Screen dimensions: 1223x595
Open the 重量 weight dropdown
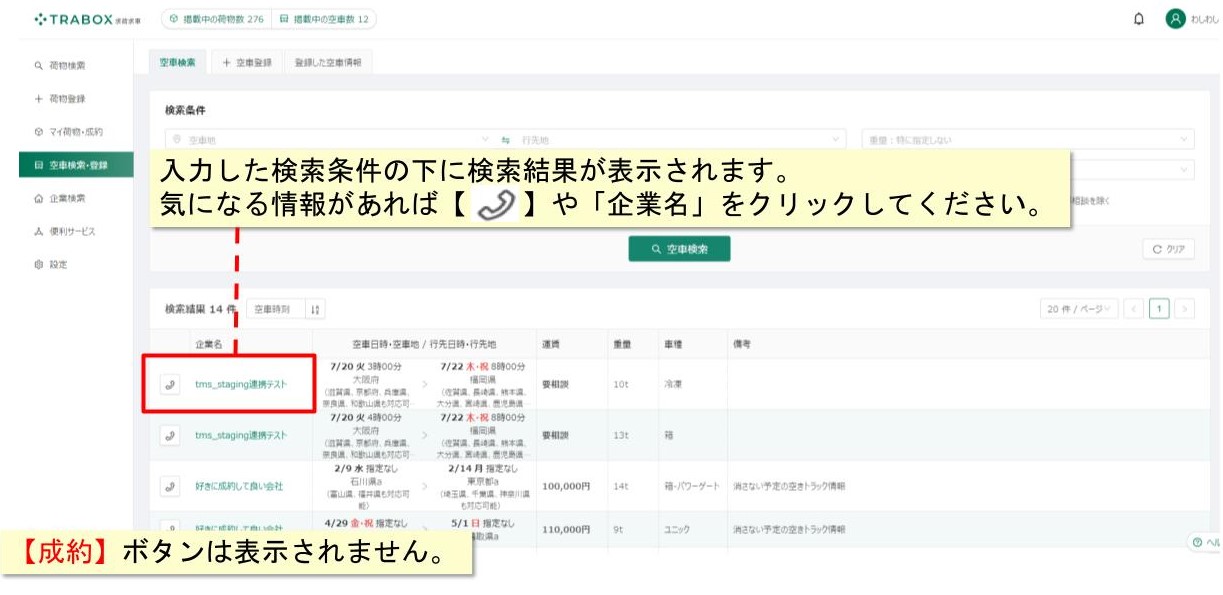[1028, 140]
